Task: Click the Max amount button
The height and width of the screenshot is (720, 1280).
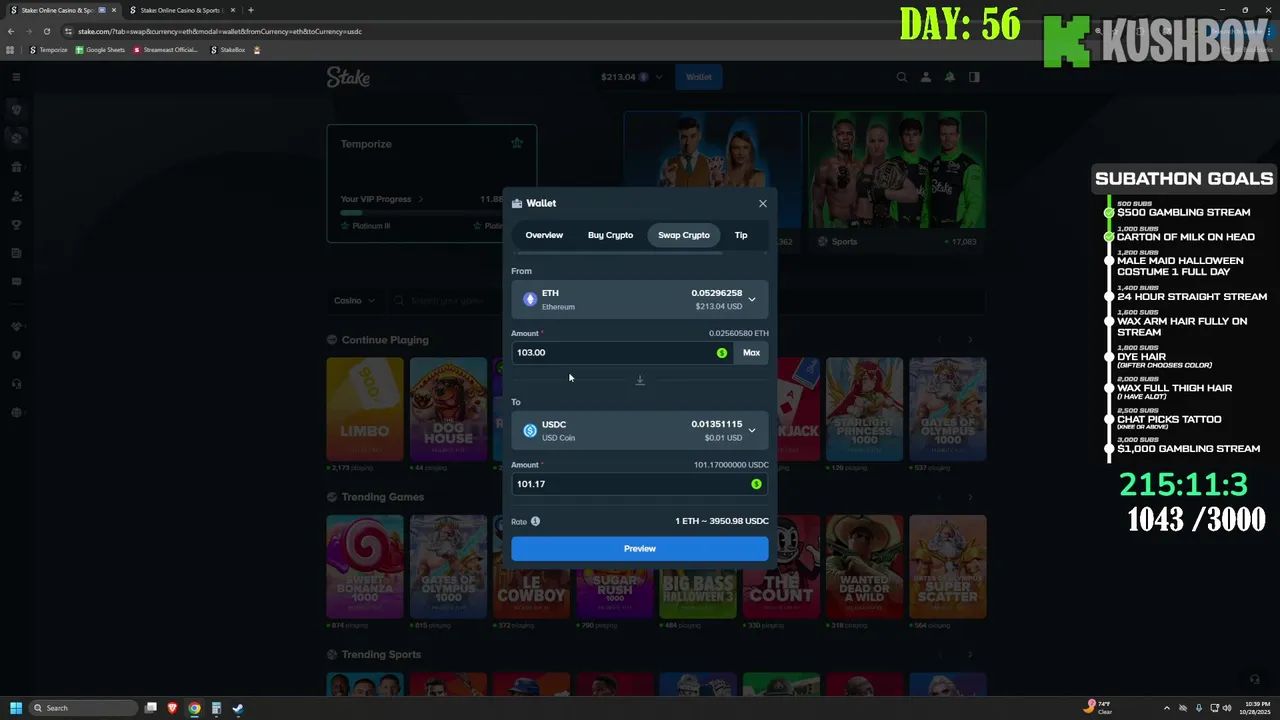Action: click(751, 352)
